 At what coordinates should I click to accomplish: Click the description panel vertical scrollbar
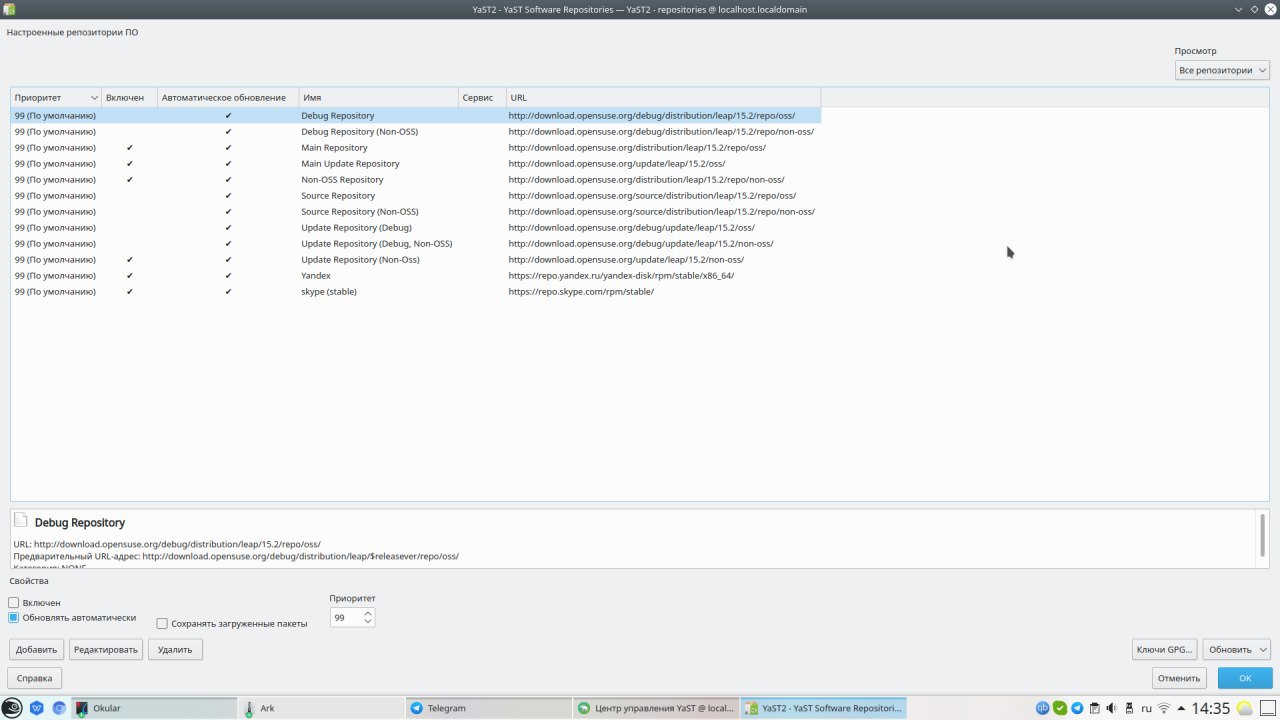(1262, 536)
